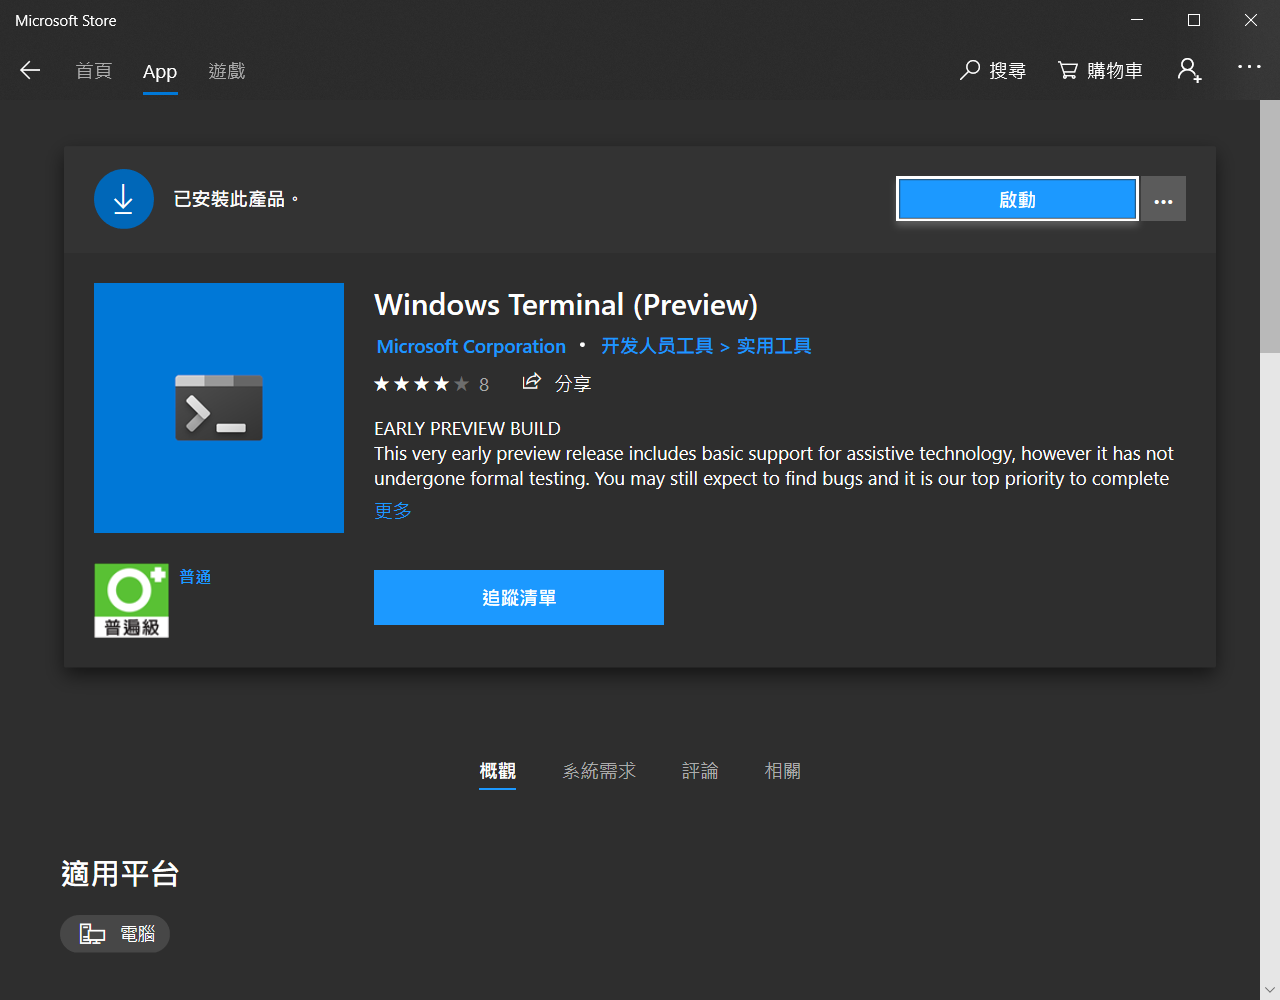Open the 普通 rating link
The height and width of the screenshot is (1000, 1280).
(x=195, y=577)
